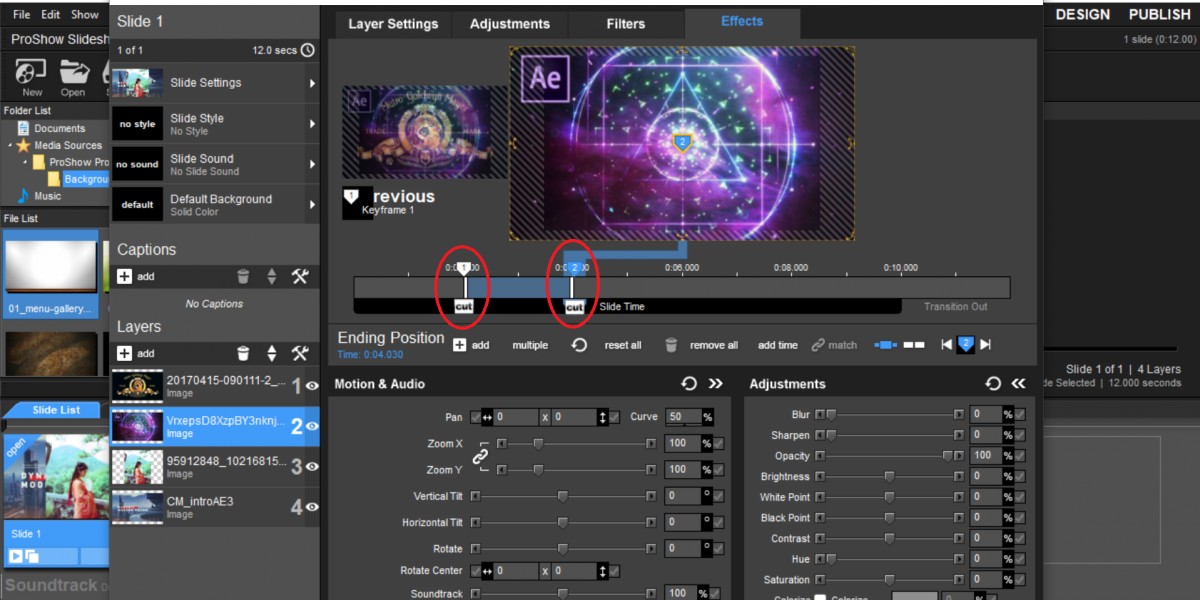Jump to the next keyframe arrow
This screenshot has width=1200, height=600.
tap(985, 345)
